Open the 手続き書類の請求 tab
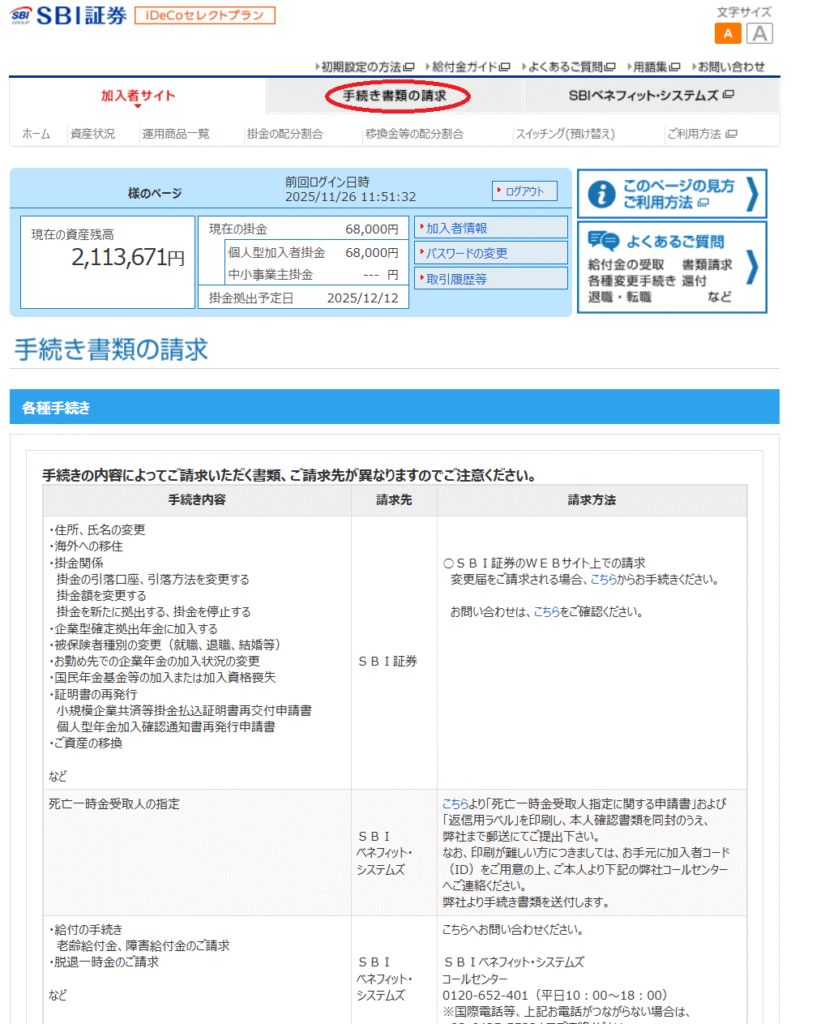825x1024 pixels. 394,96
